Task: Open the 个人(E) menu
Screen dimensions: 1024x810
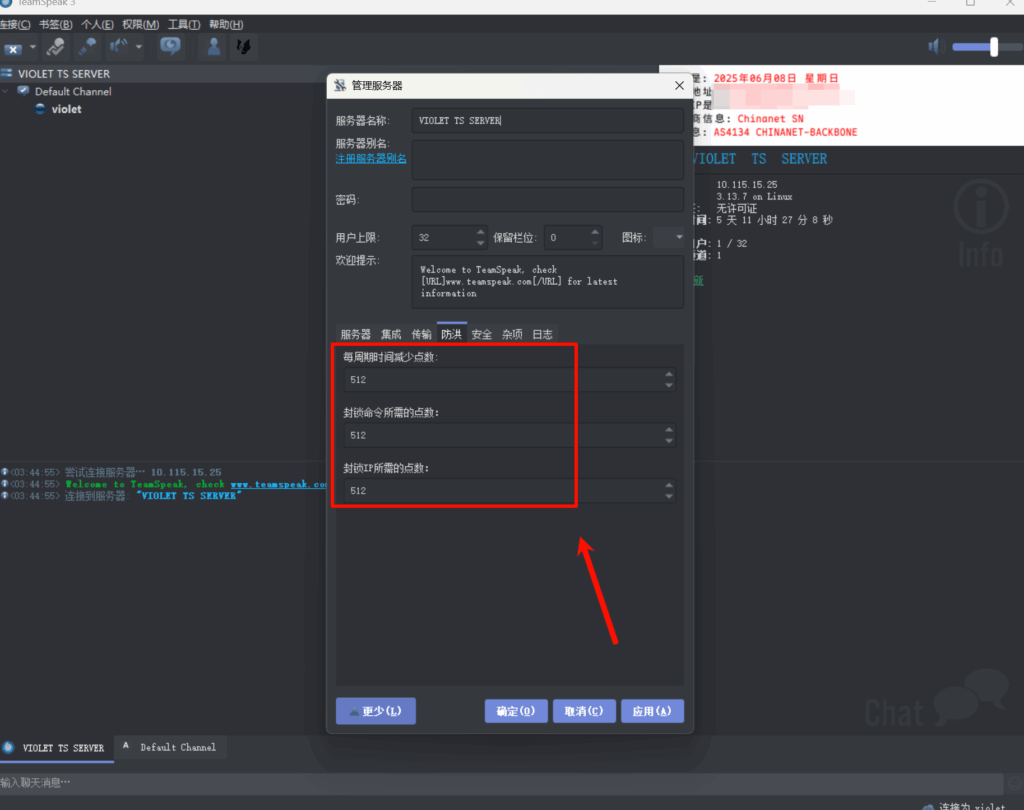Action: pyautogui.click(x=97, y=24)
